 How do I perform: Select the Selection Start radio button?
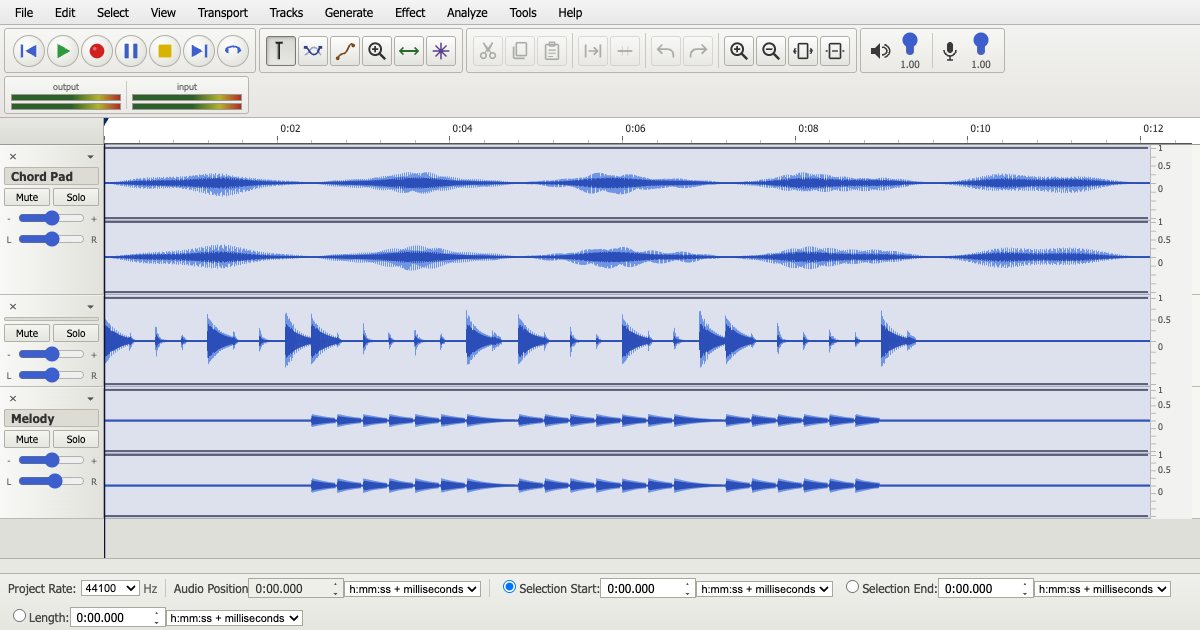[x=510, y=588]
